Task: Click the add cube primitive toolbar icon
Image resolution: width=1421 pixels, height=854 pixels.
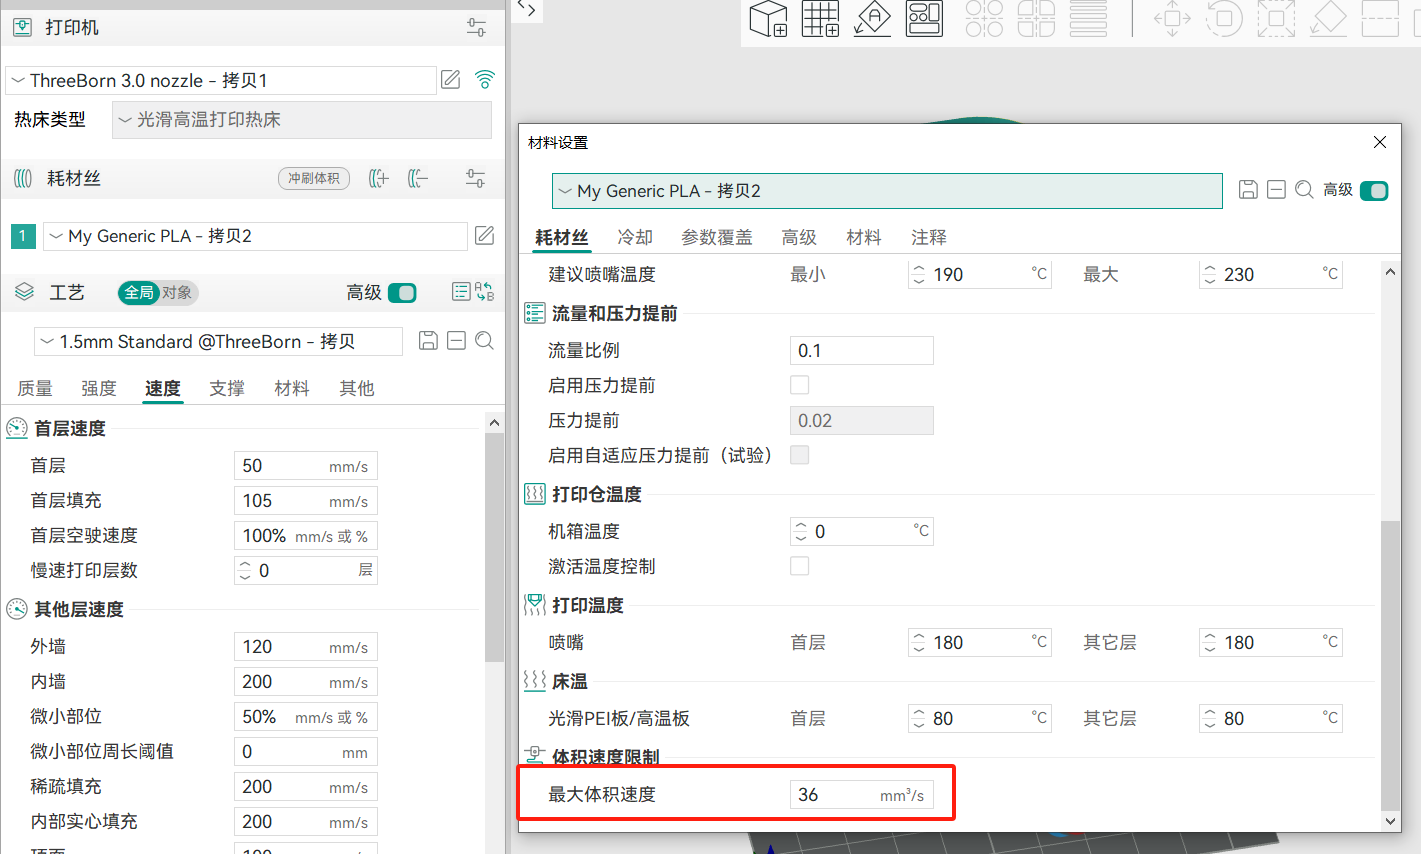Action: (768, 19)
